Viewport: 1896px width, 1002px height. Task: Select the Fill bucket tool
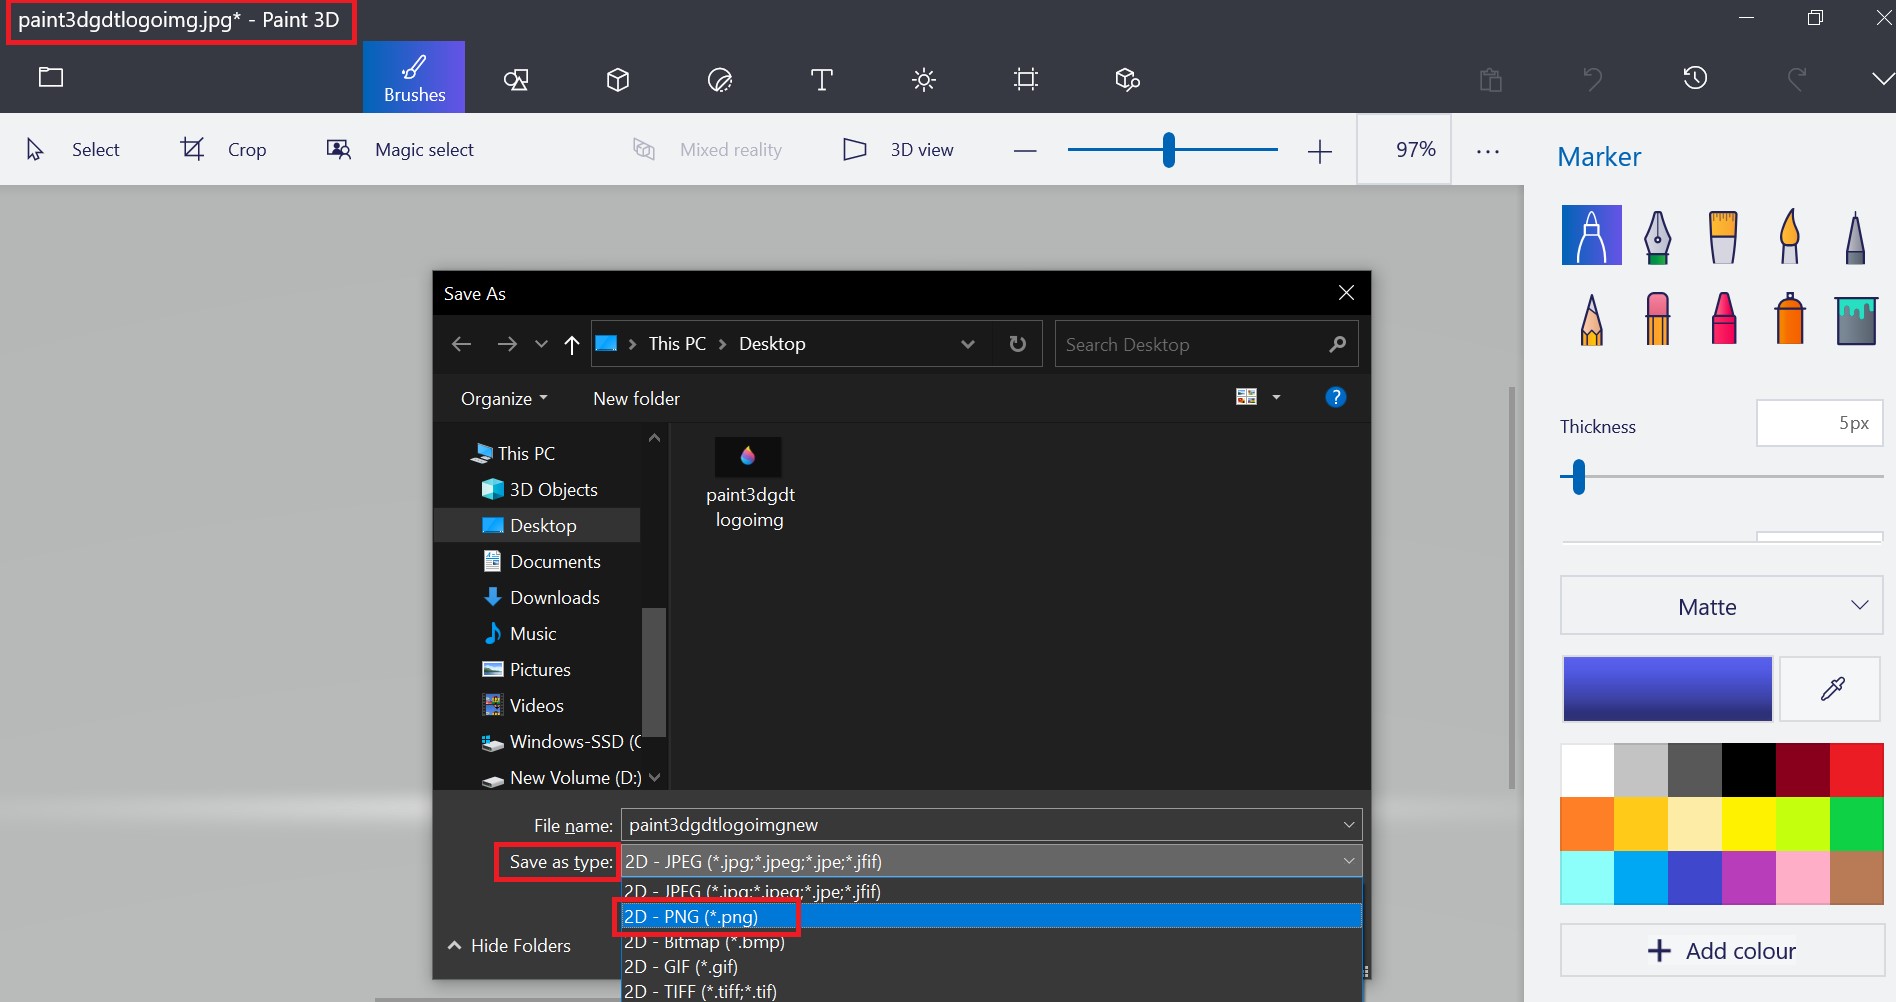pos(1856,320)
